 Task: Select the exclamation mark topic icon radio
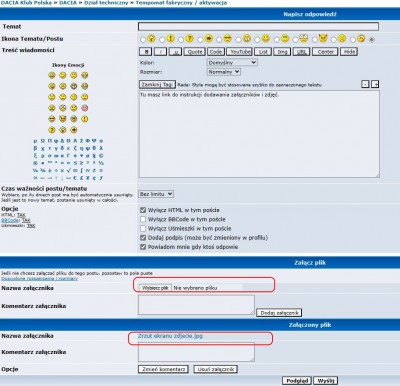coord(162,40)
